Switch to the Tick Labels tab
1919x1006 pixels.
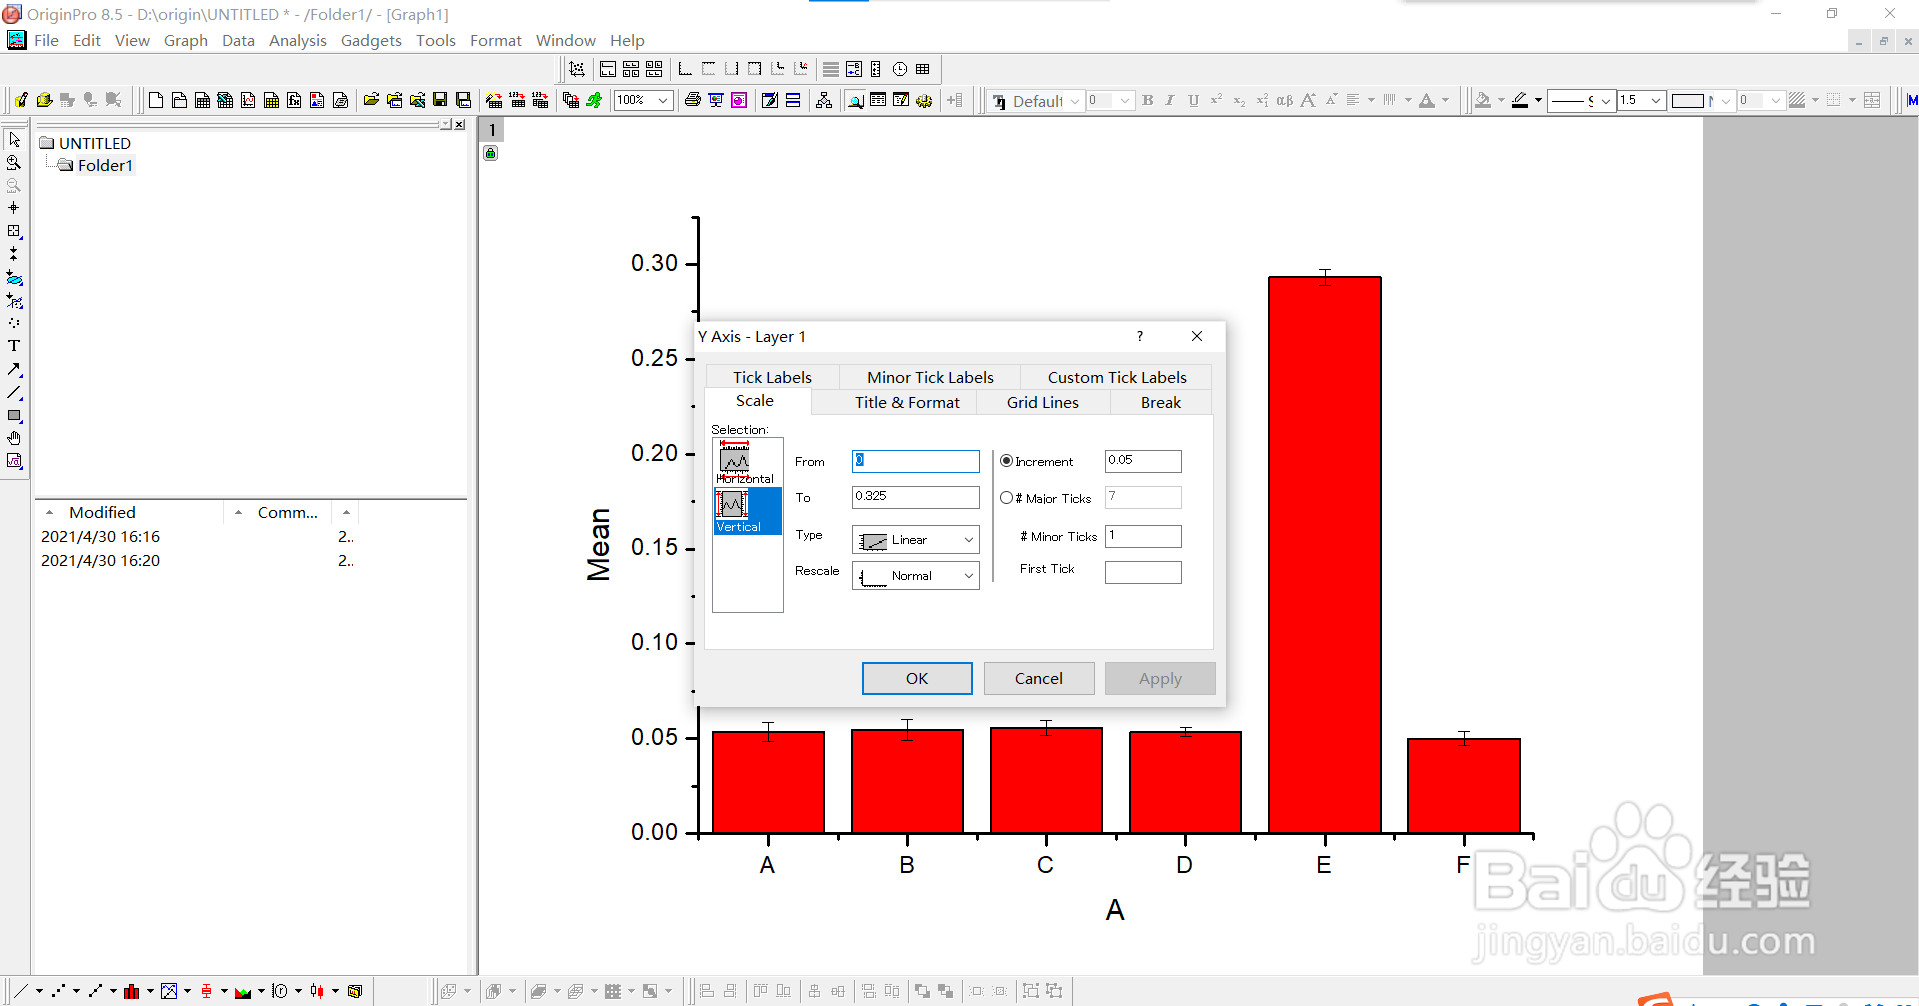[x=772, y=377]
